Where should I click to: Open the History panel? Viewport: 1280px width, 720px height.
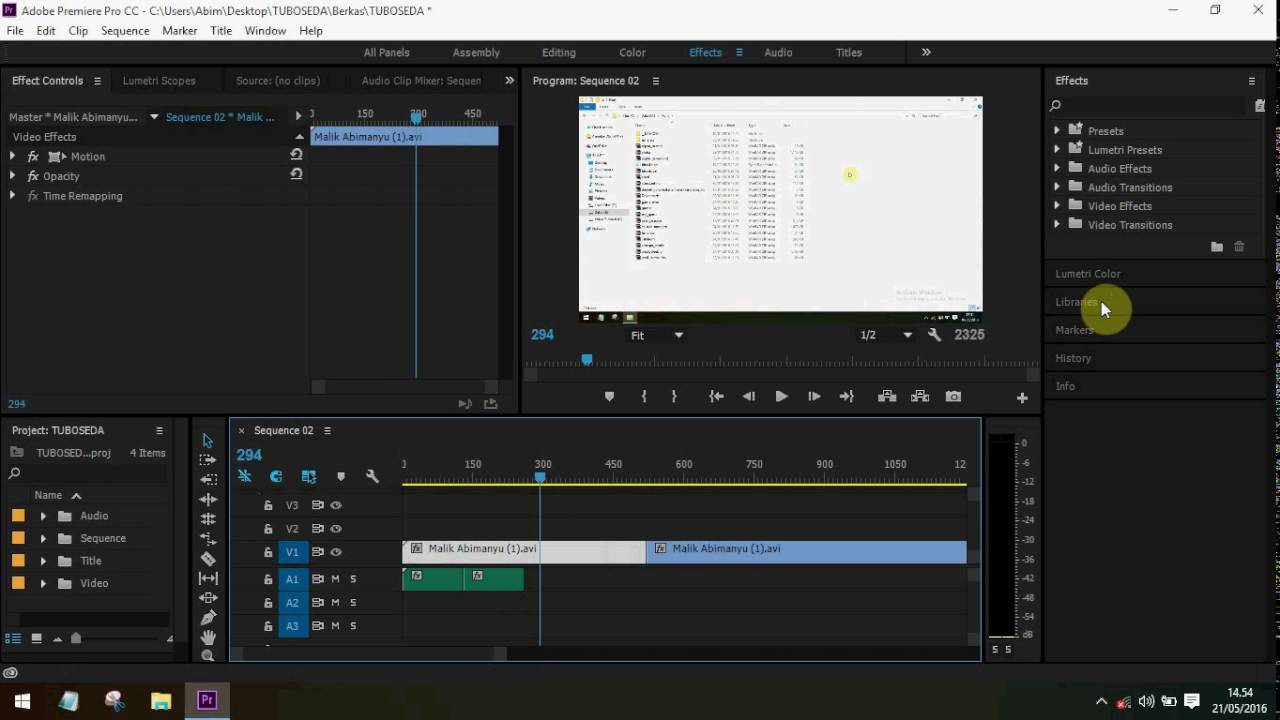pos(1073,358)
